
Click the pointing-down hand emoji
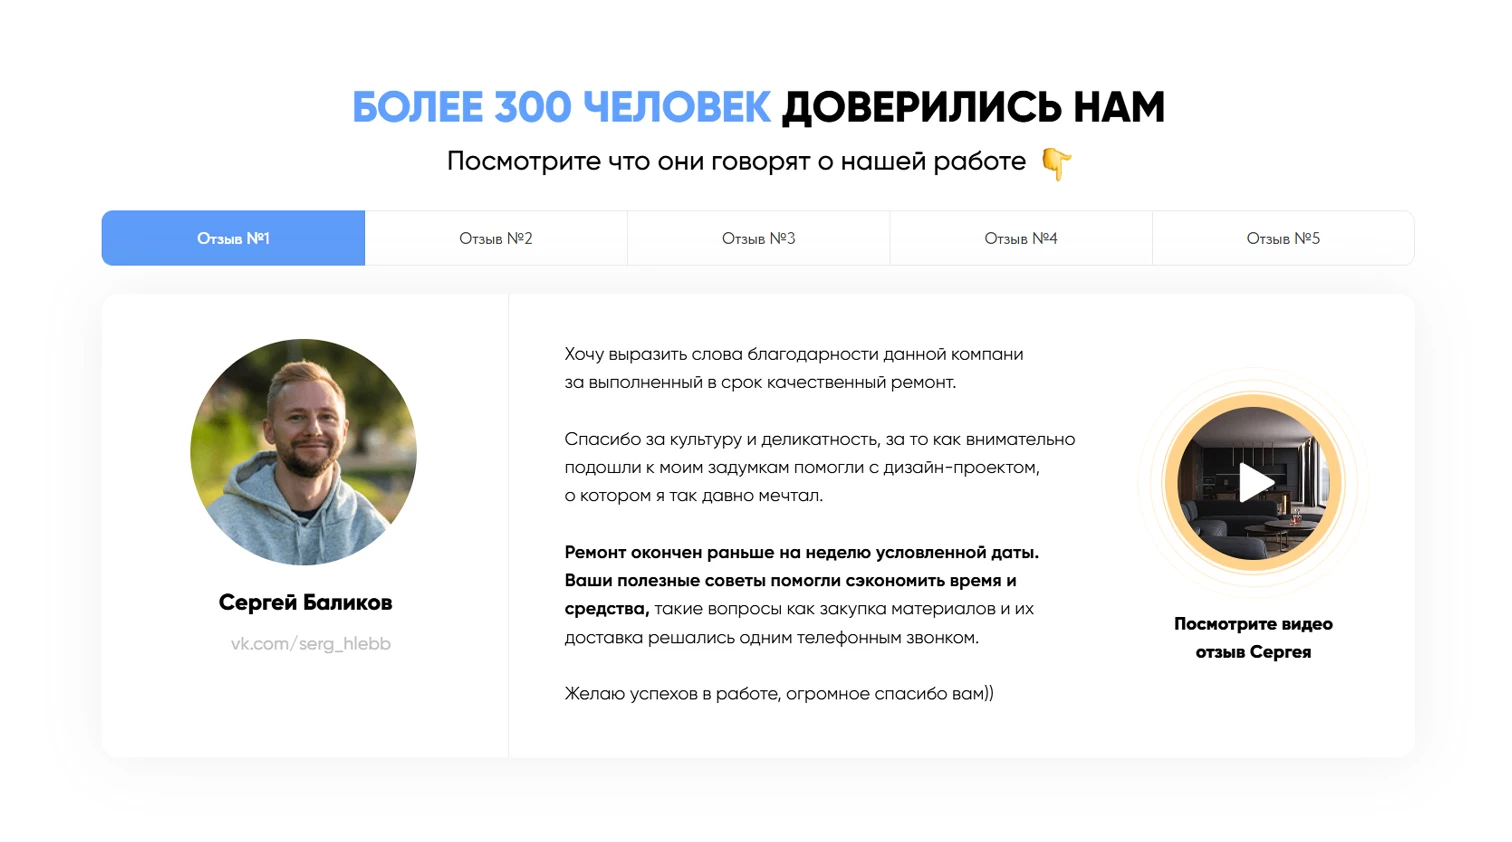pyautogui.click(x=1057, y=163)
